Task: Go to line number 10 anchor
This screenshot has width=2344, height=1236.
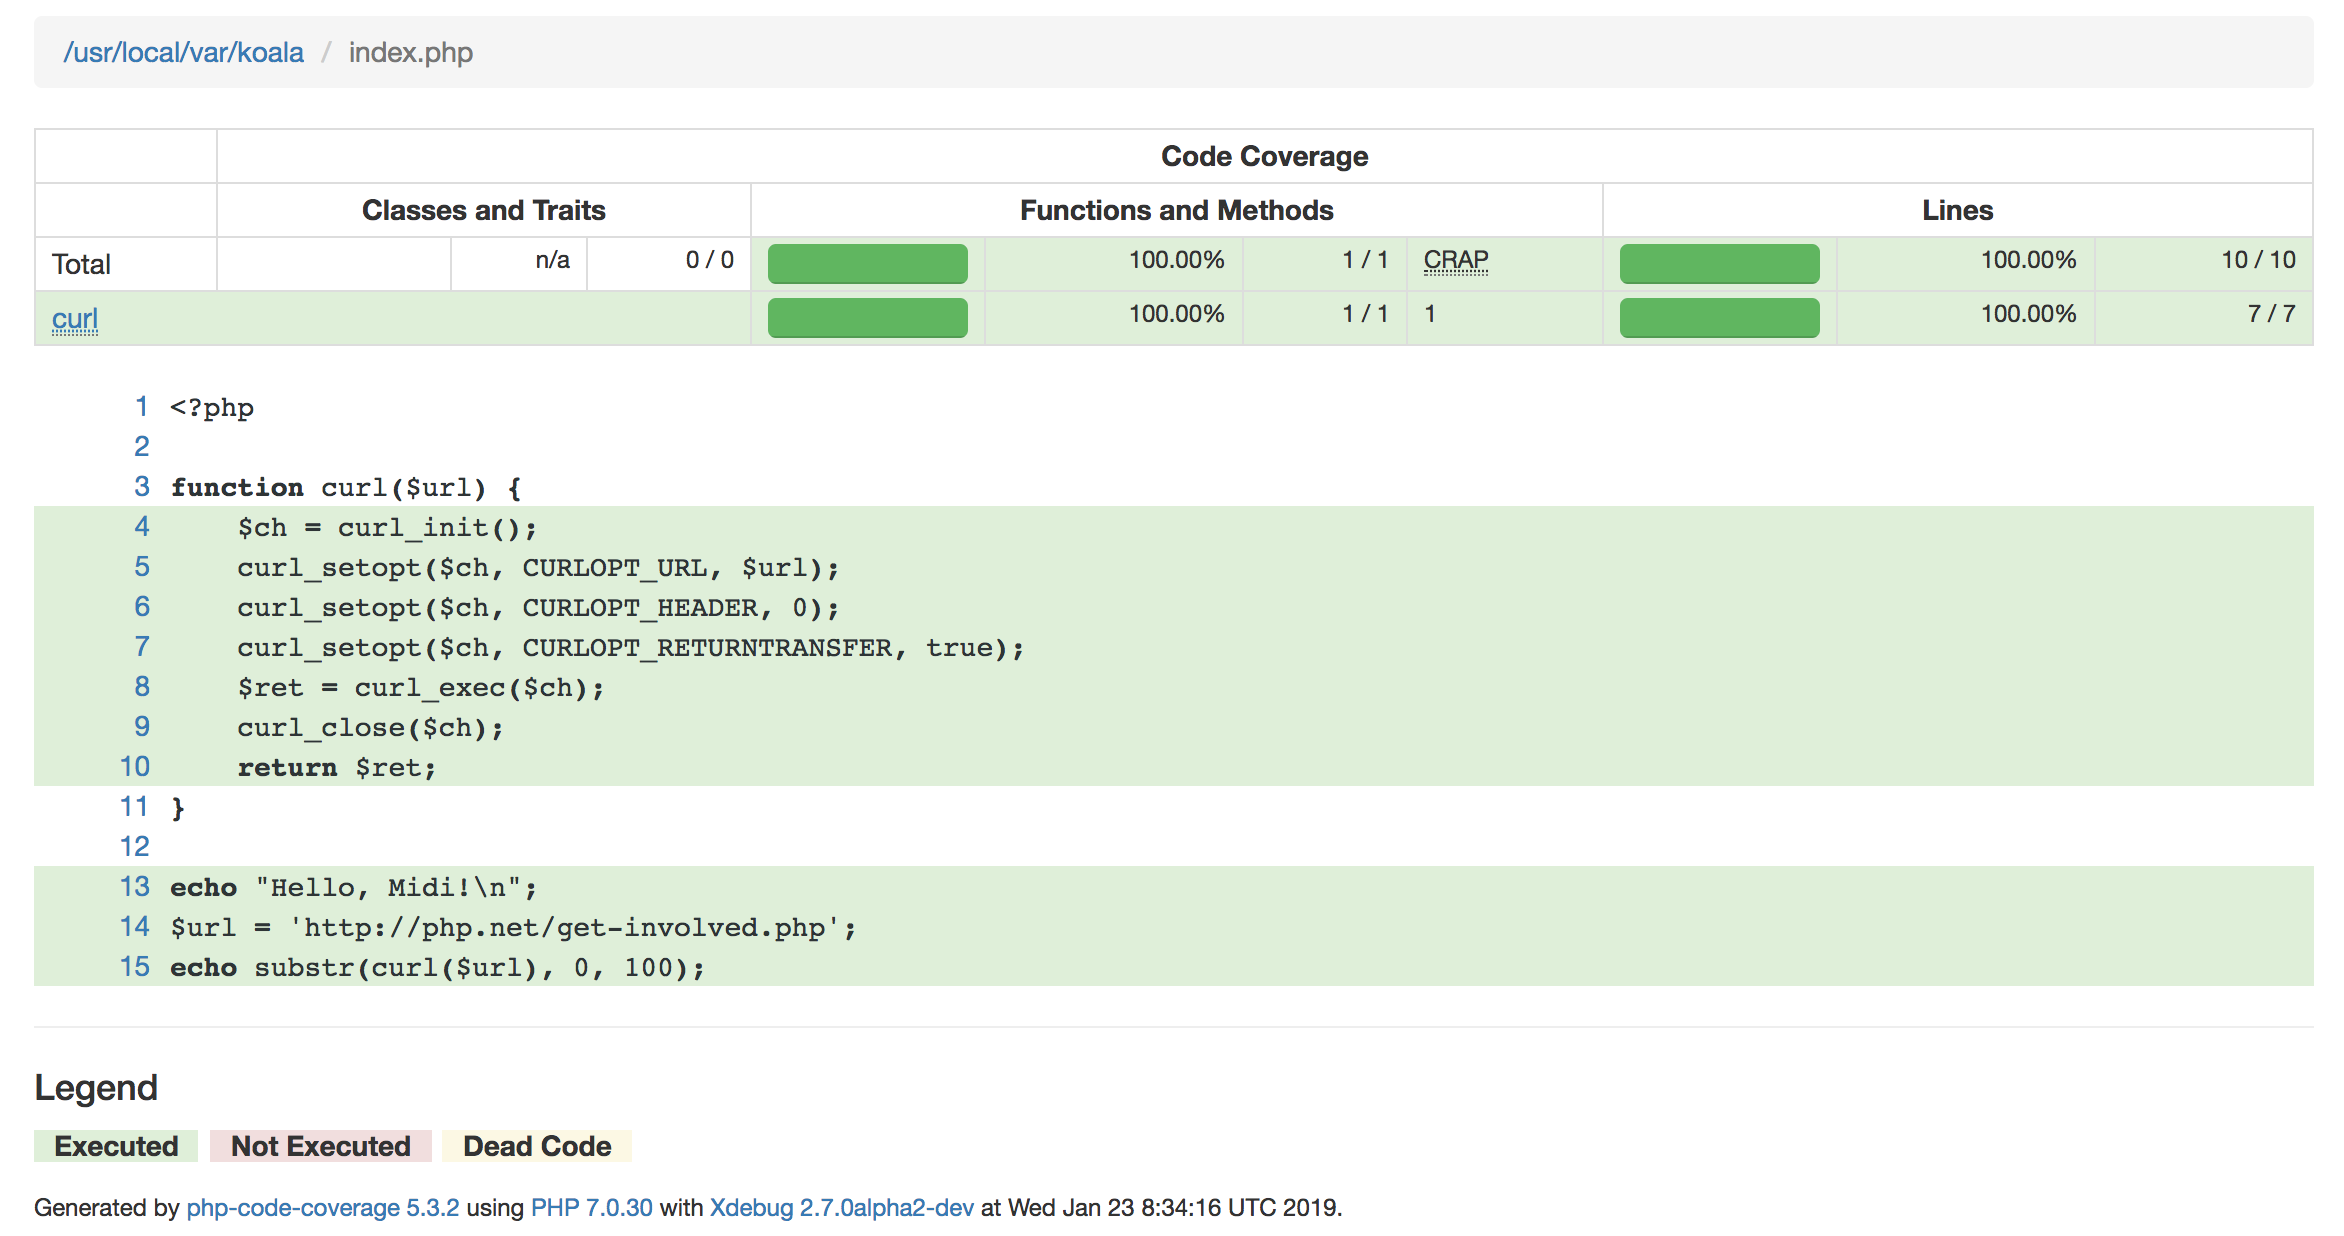Action: pos(135,767)
